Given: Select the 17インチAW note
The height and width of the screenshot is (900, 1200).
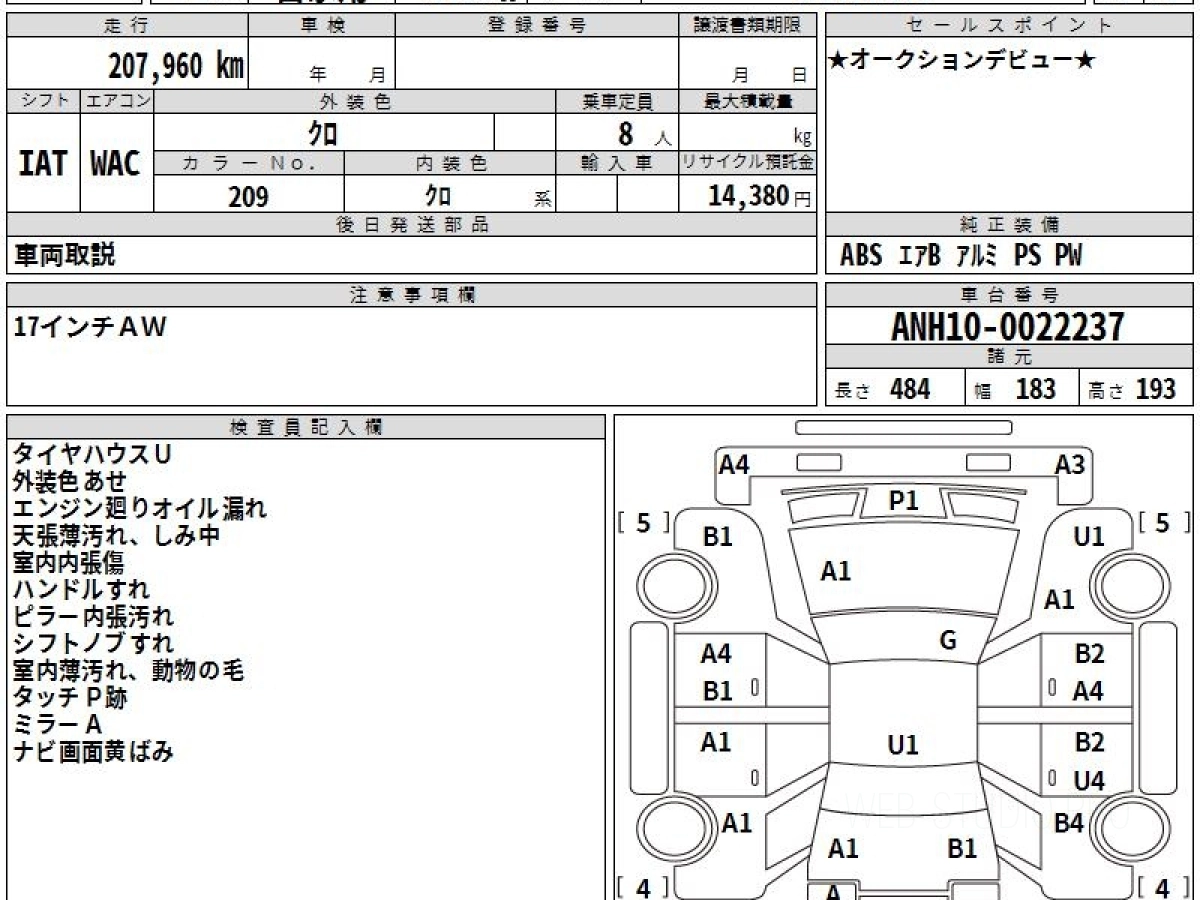Looking at the screenshot, I should point(90,327).
